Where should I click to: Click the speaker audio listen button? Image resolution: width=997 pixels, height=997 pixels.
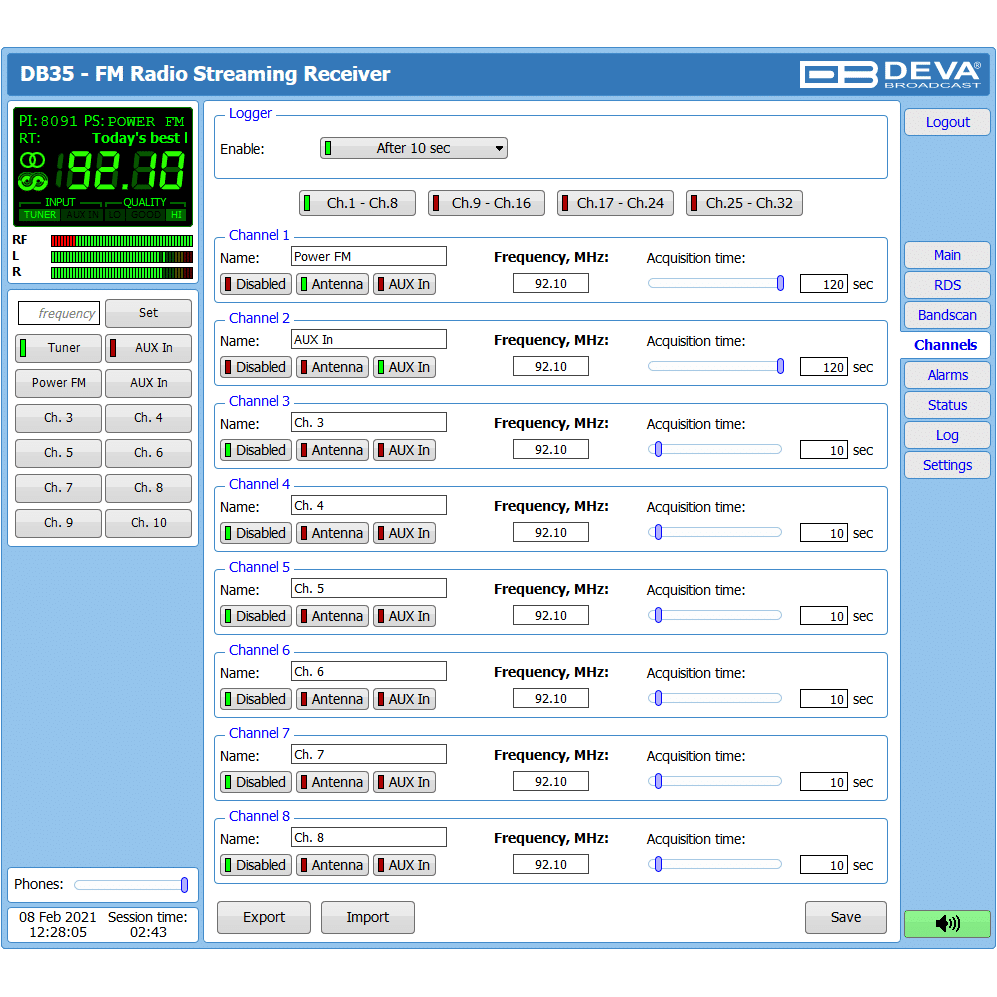(x=946, y=923)
